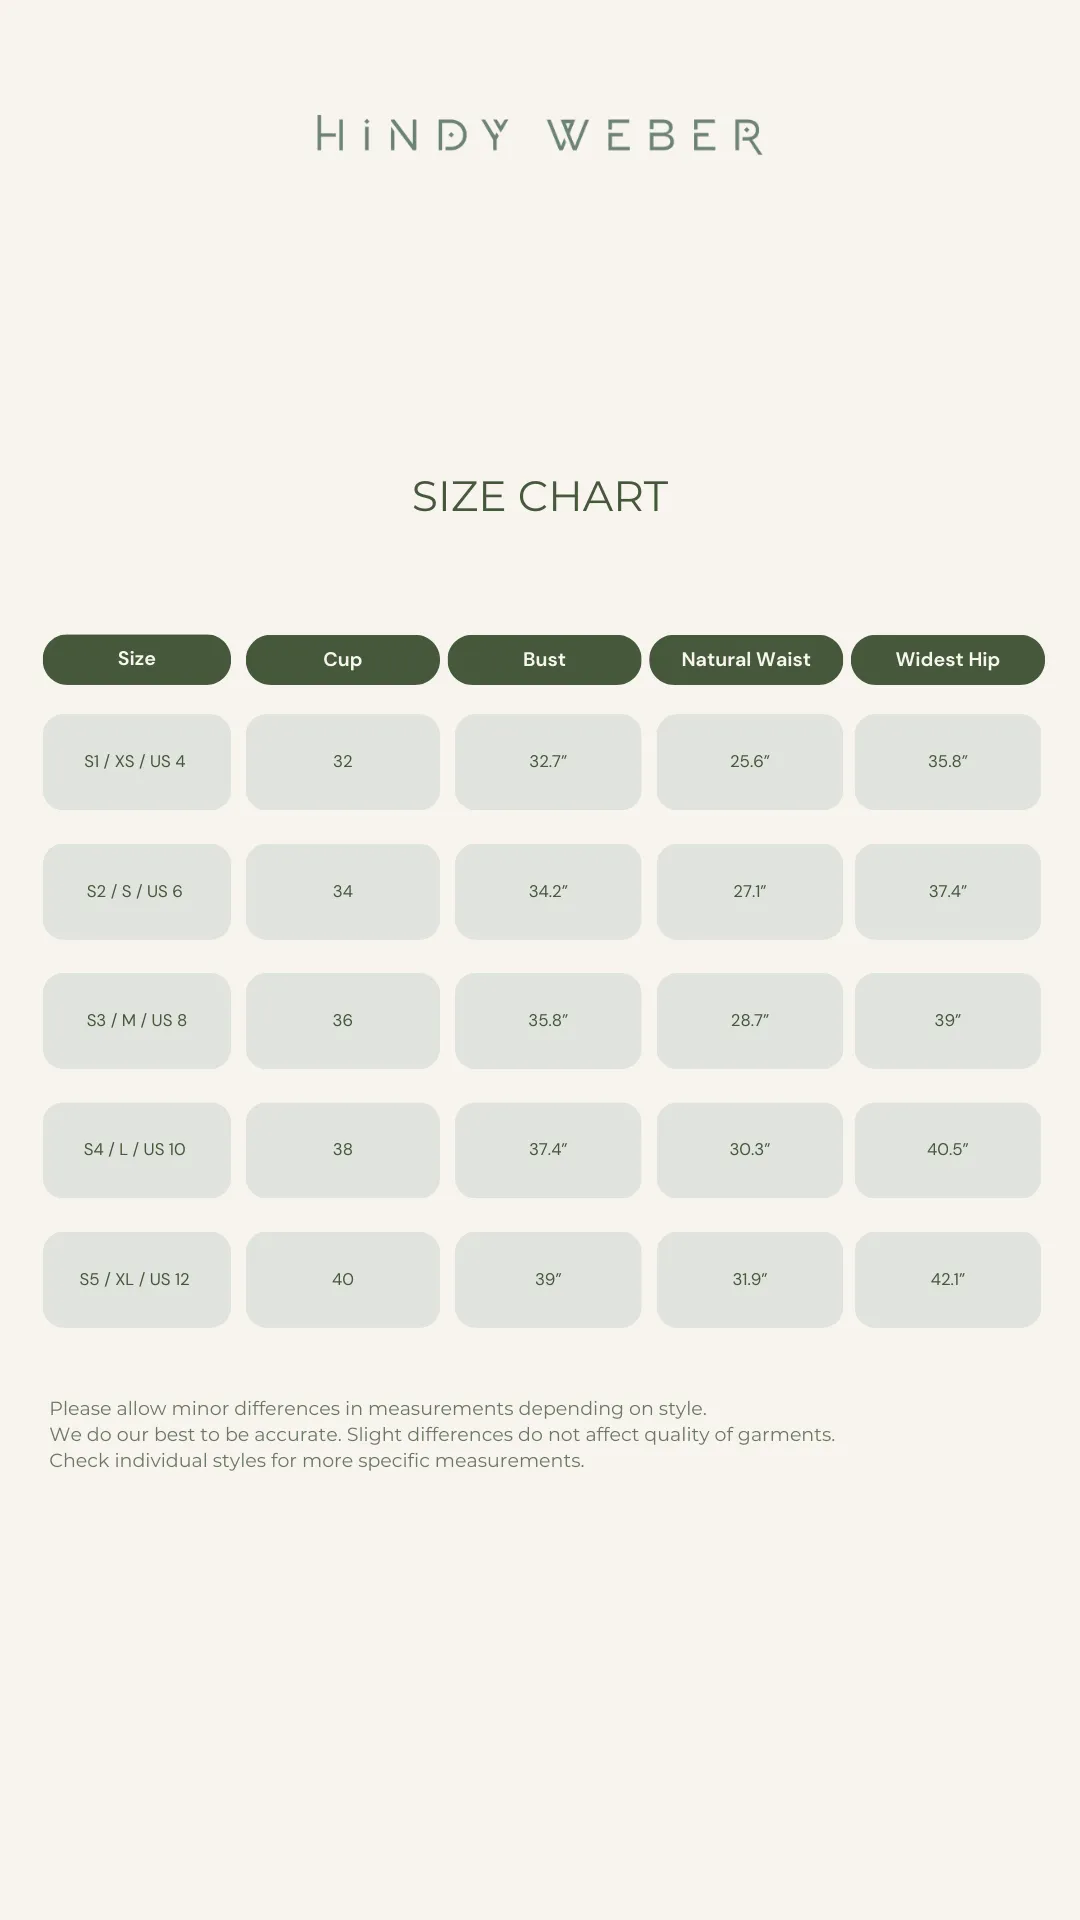The height and width of the screenshot is (1920, 1080).
Task: Select the 34.2" bust value
Action: click(x=548, y=892)
